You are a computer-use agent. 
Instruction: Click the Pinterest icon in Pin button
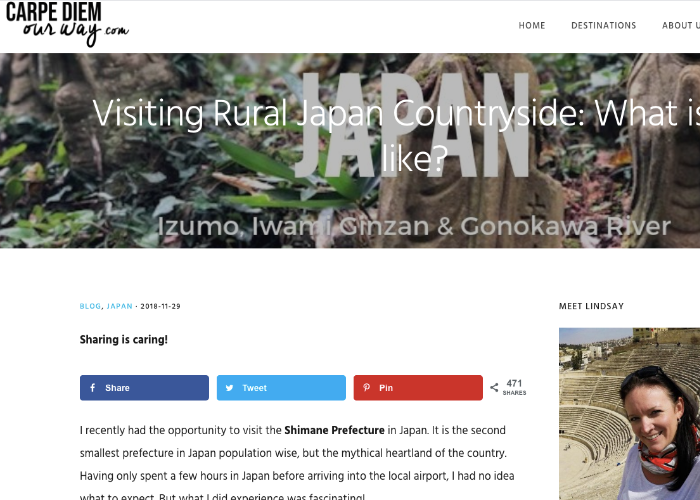367,388
